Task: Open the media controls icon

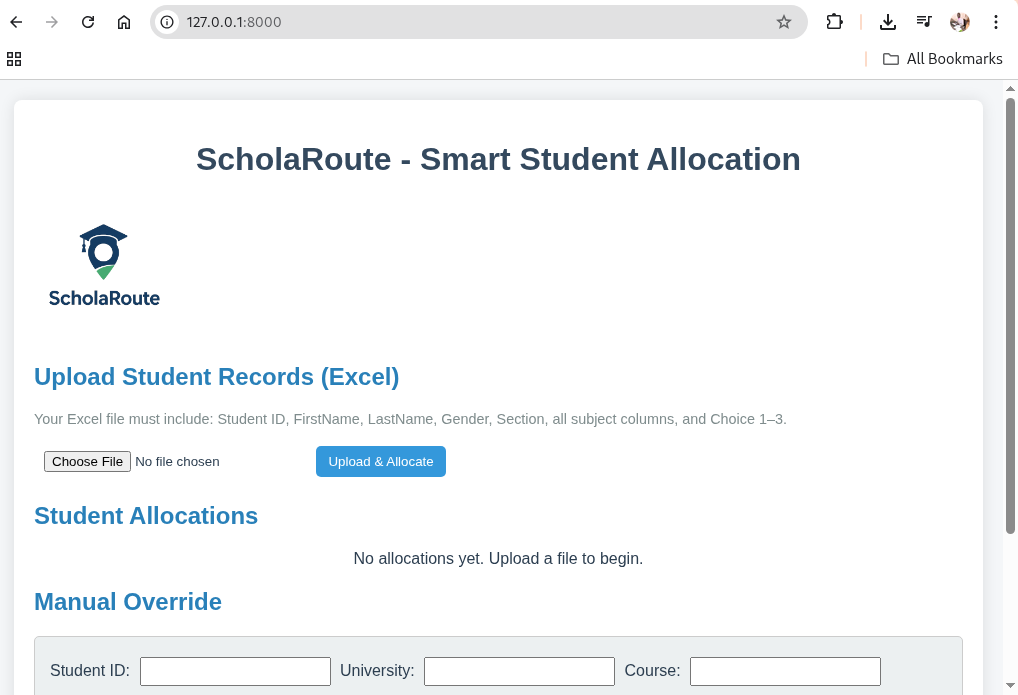Action: [x=924, y=22]
